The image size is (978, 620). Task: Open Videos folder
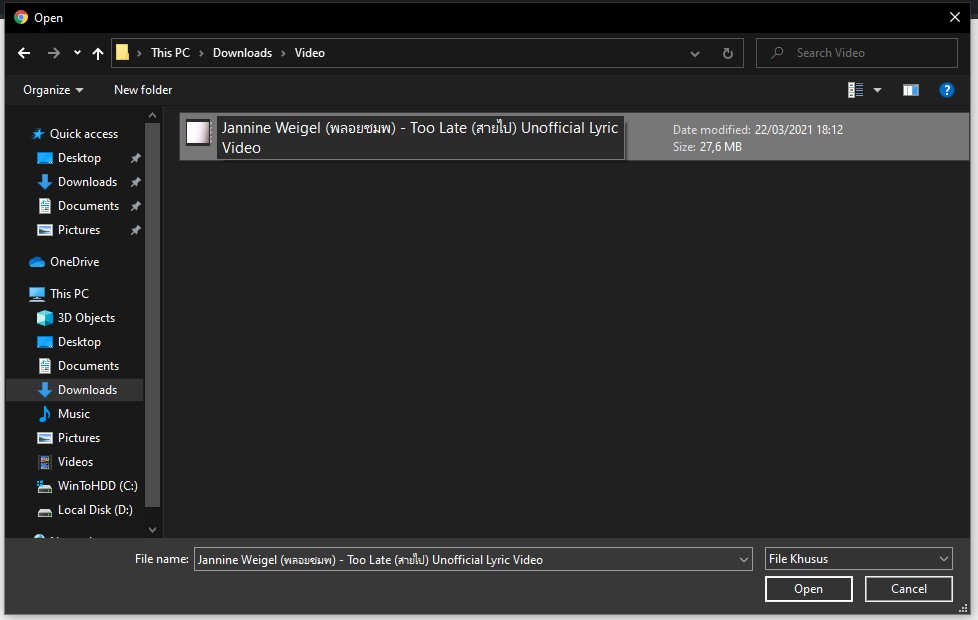tap(65, 462)
